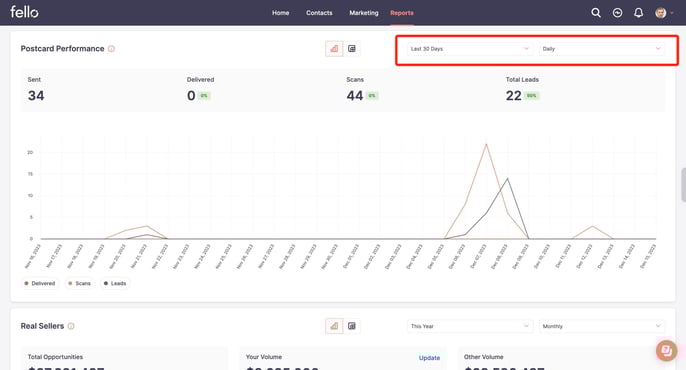Switch Postcard Performance to chart view
This screenshot has width=686, height=370.
tap(334, 49)
